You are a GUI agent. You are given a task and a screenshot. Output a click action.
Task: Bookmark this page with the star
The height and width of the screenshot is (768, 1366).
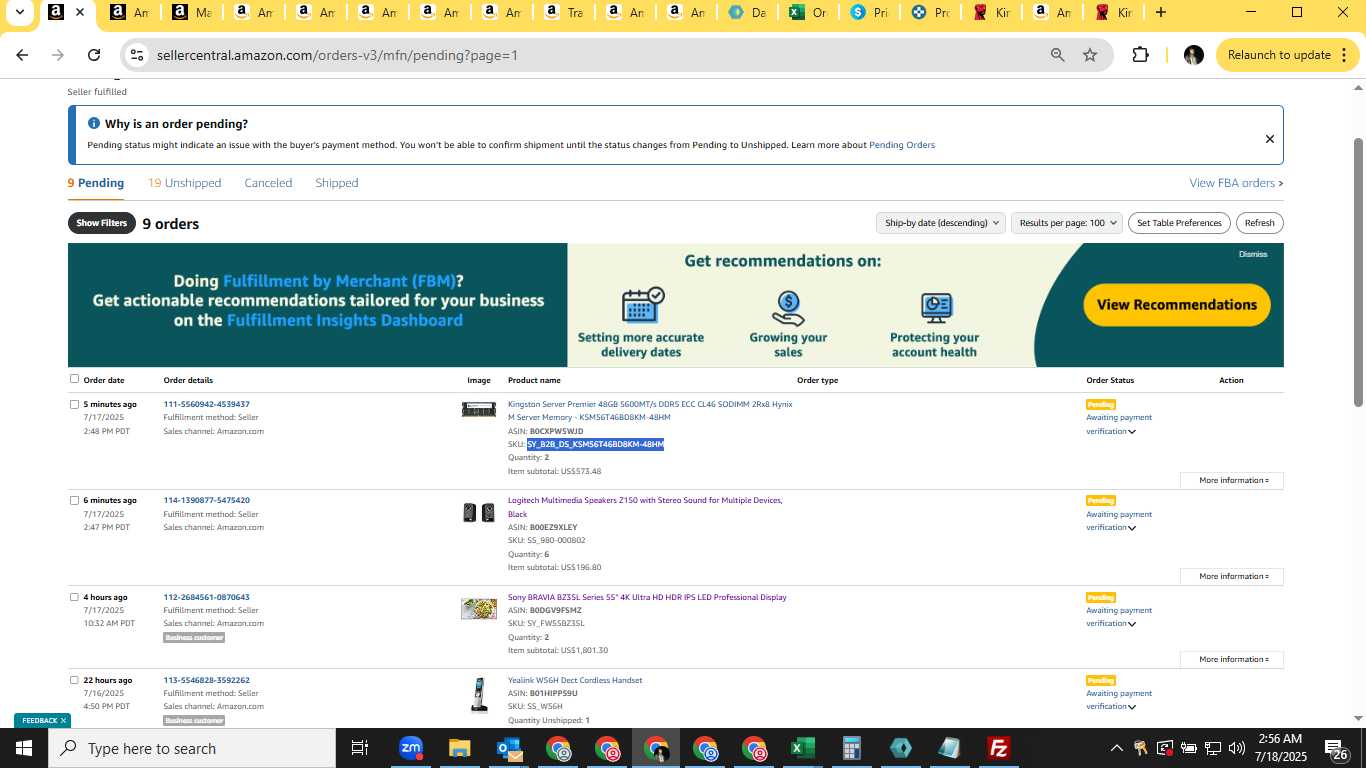[1090, 55]
